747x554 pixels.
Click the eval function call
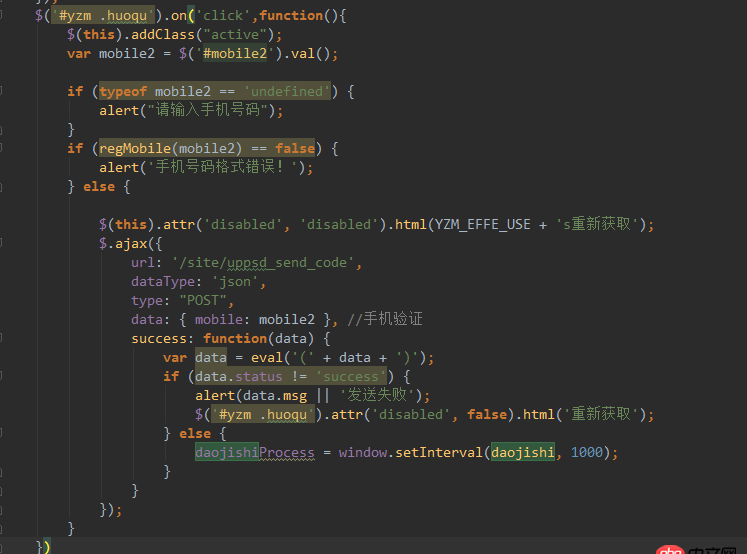tap(267, 358)
